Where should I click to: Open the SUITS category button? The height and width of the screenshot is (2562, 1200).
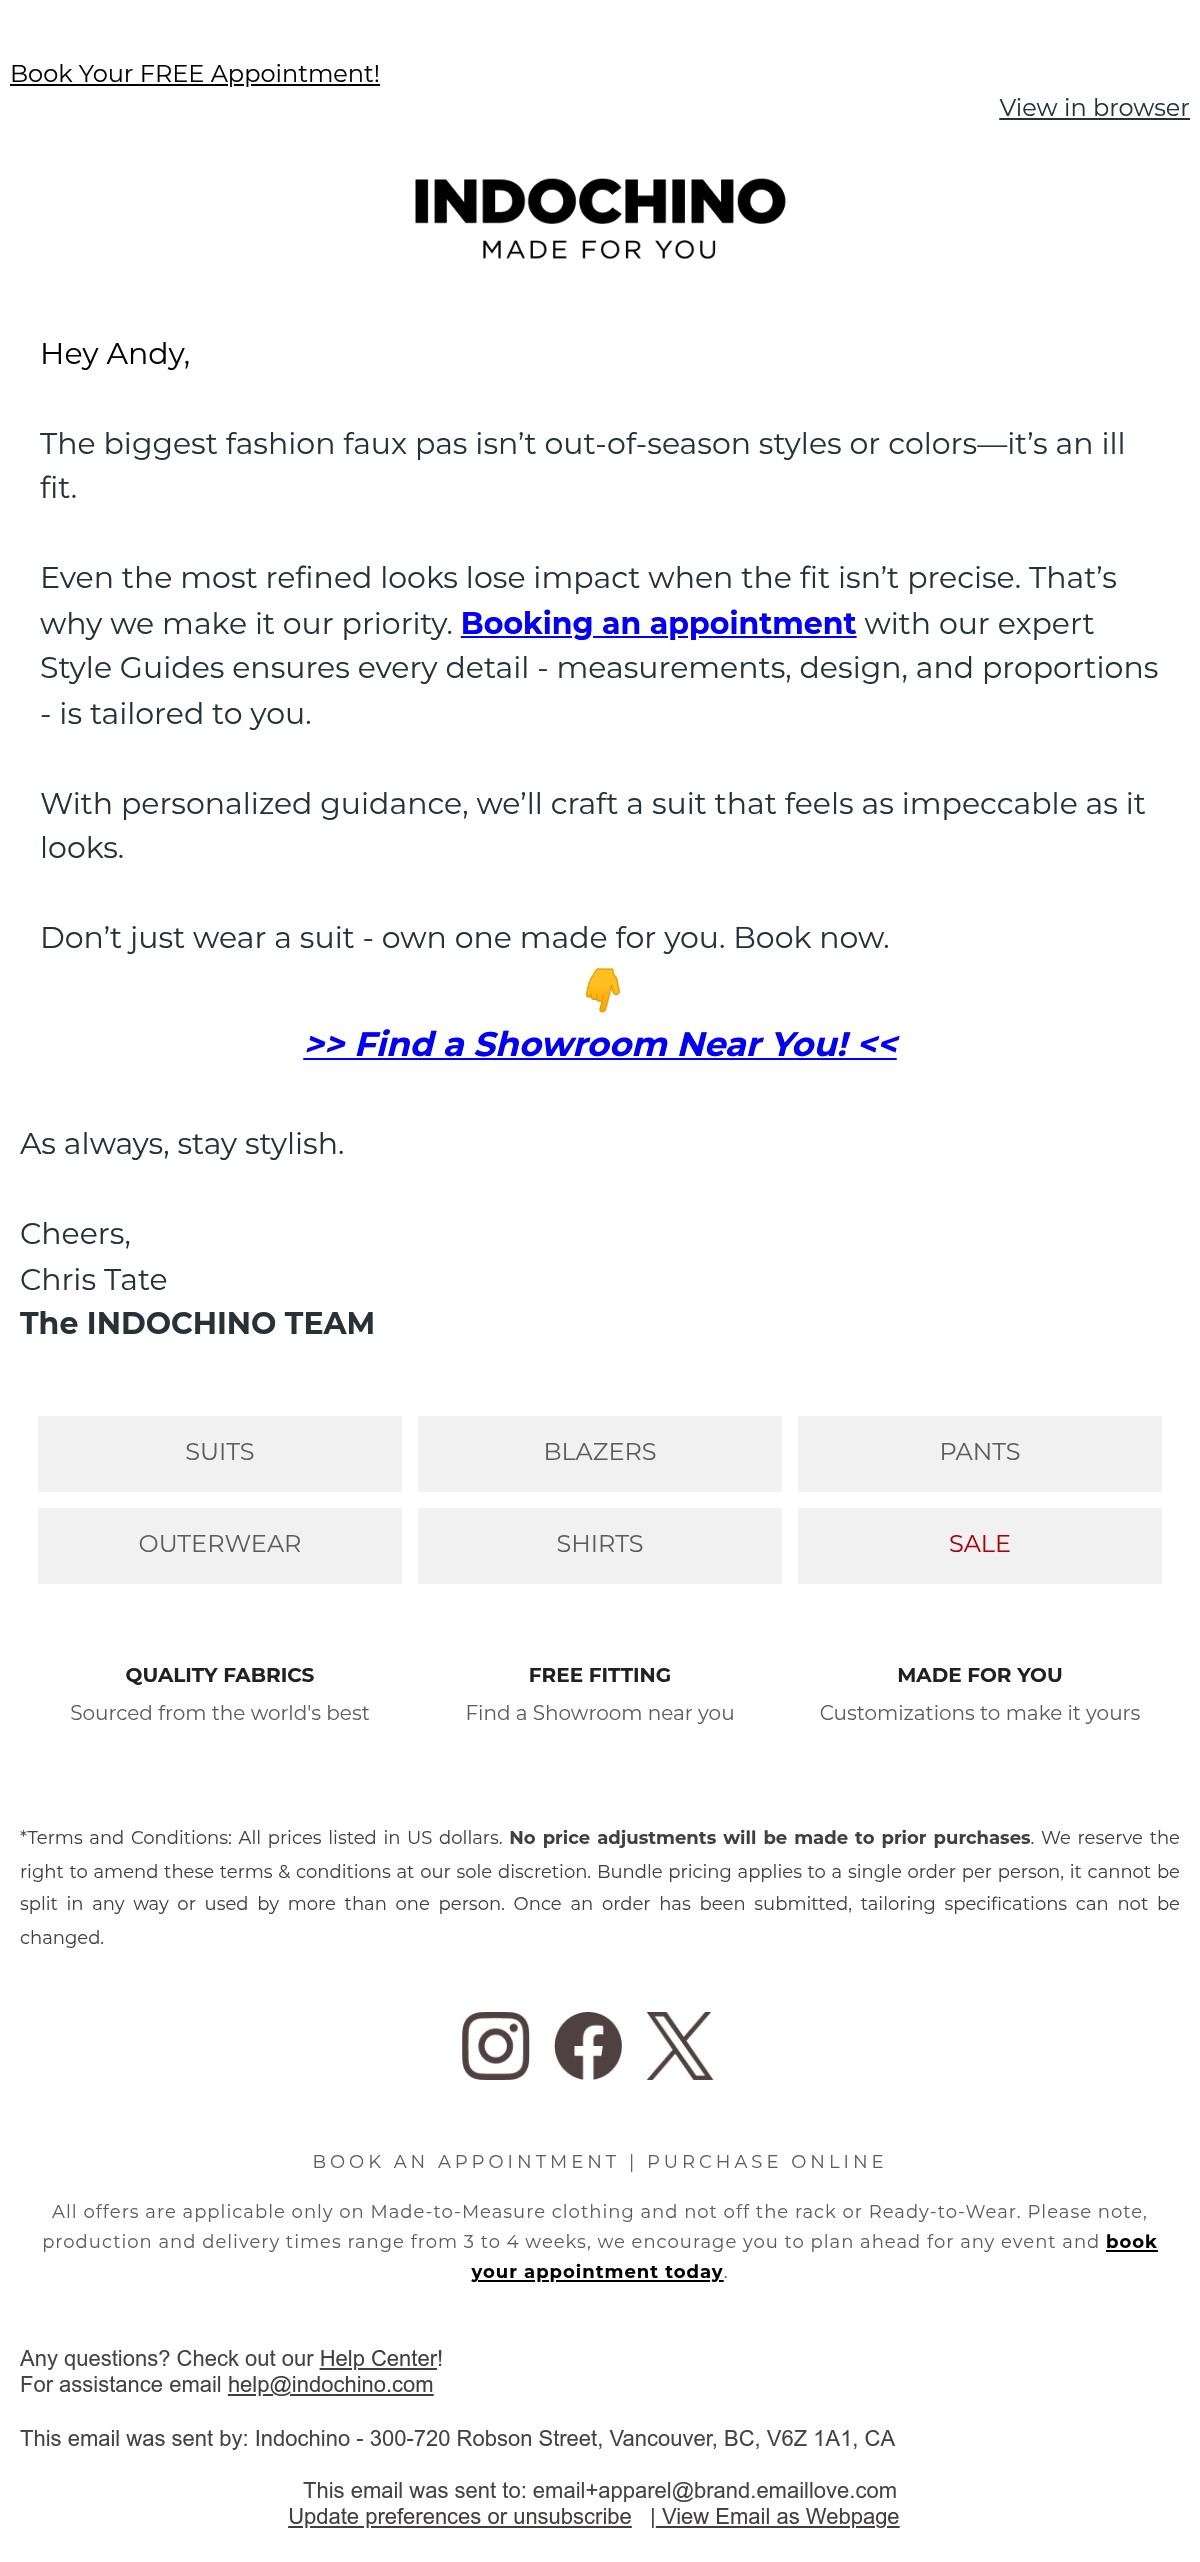[x=220, y=1453]
